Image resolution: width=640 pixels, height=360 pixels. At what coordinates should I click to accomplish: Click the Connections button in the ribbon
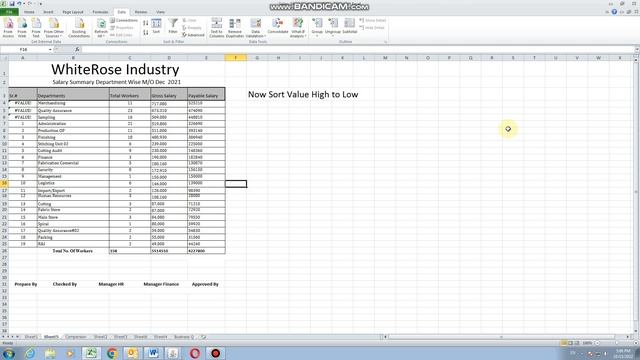(124, 20)
